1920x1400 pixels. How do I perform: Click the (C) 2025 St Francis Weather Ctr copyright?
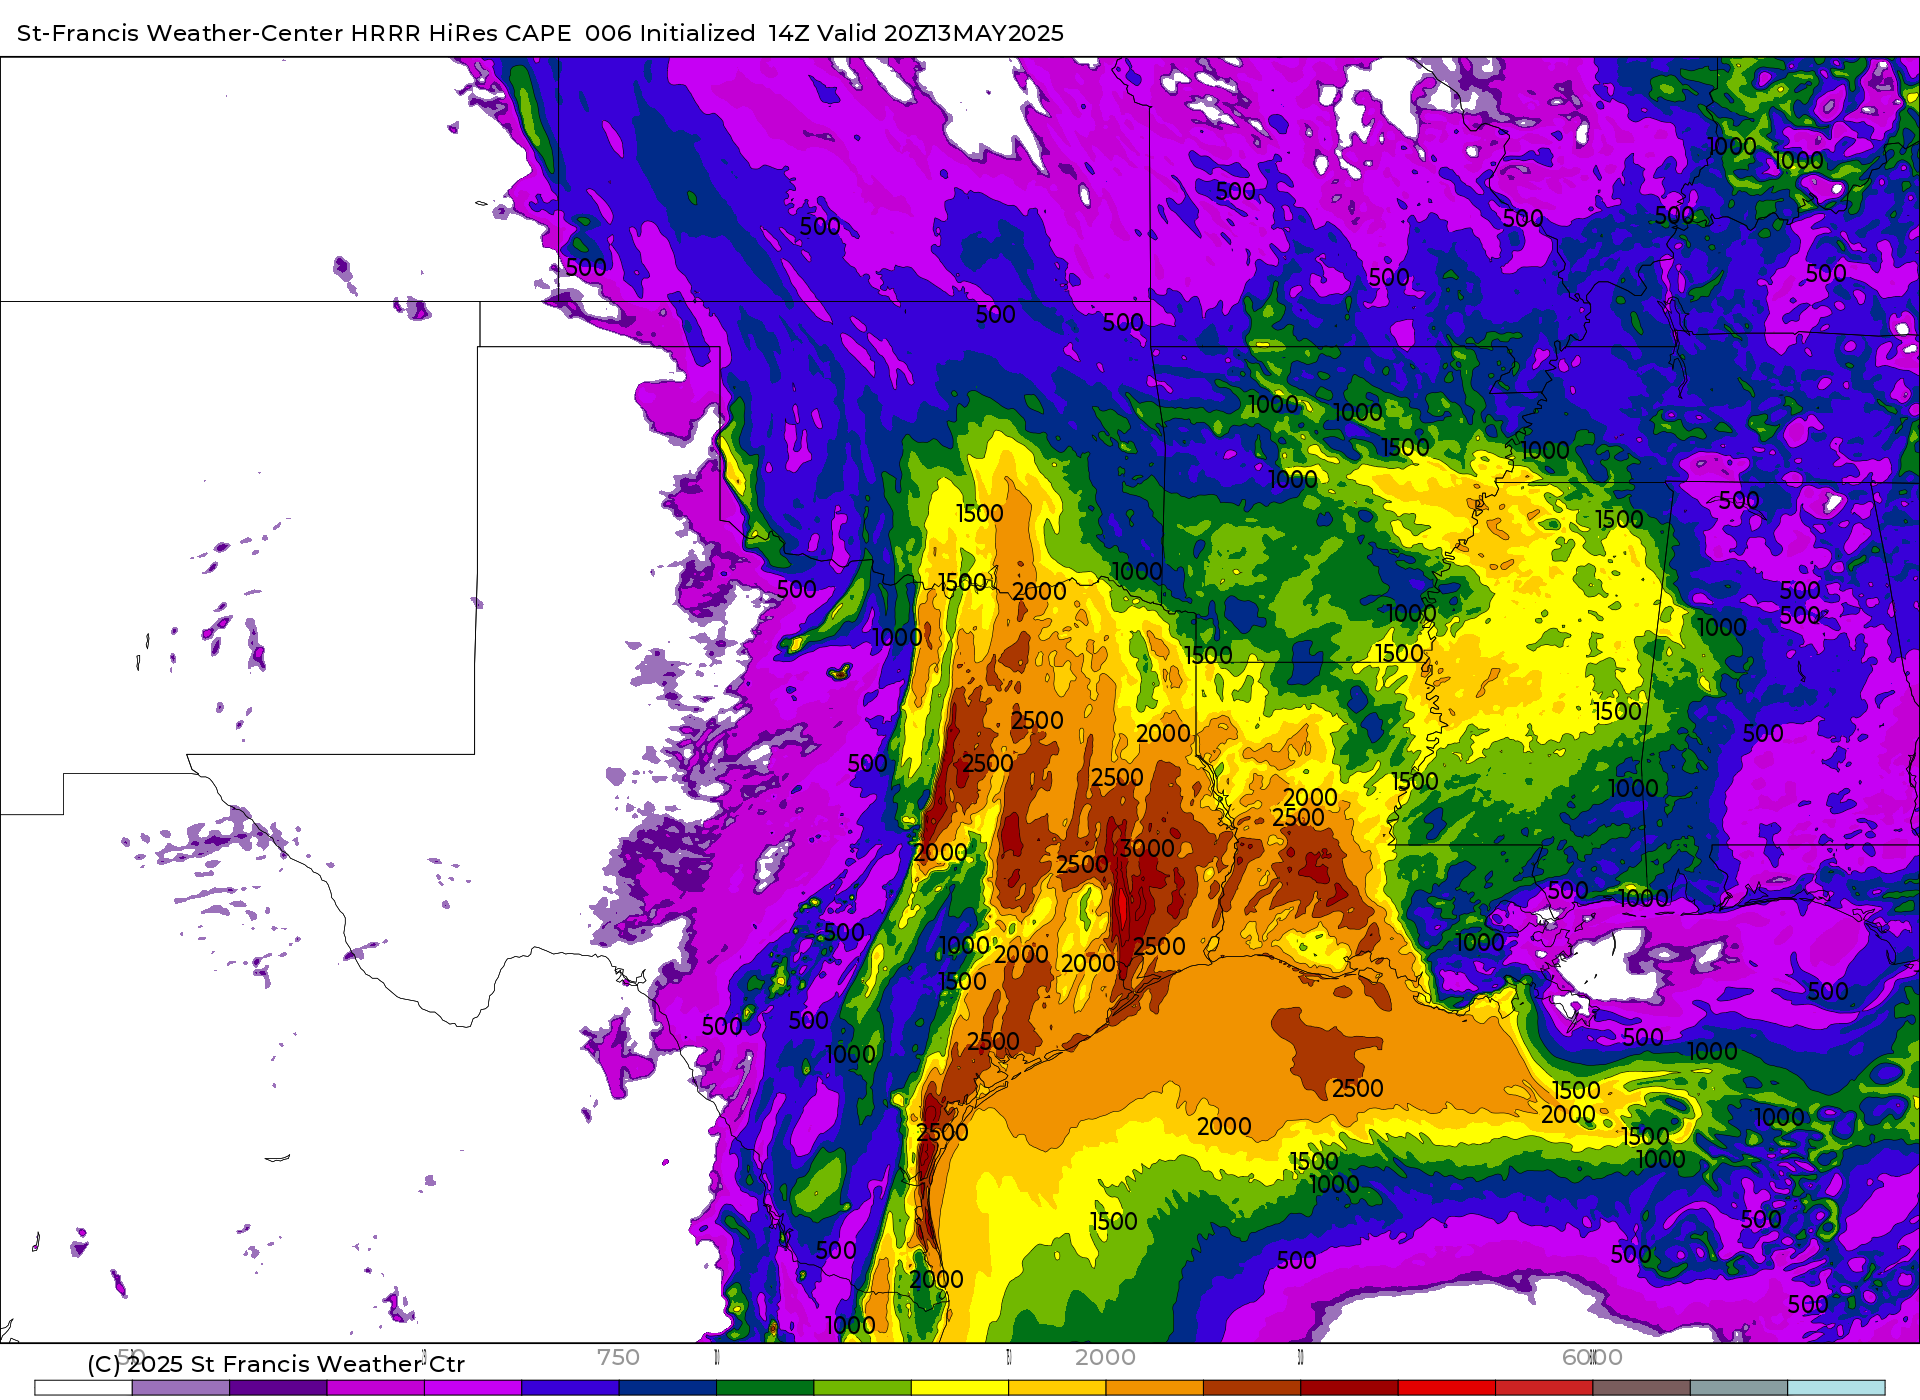point(276,1364)
